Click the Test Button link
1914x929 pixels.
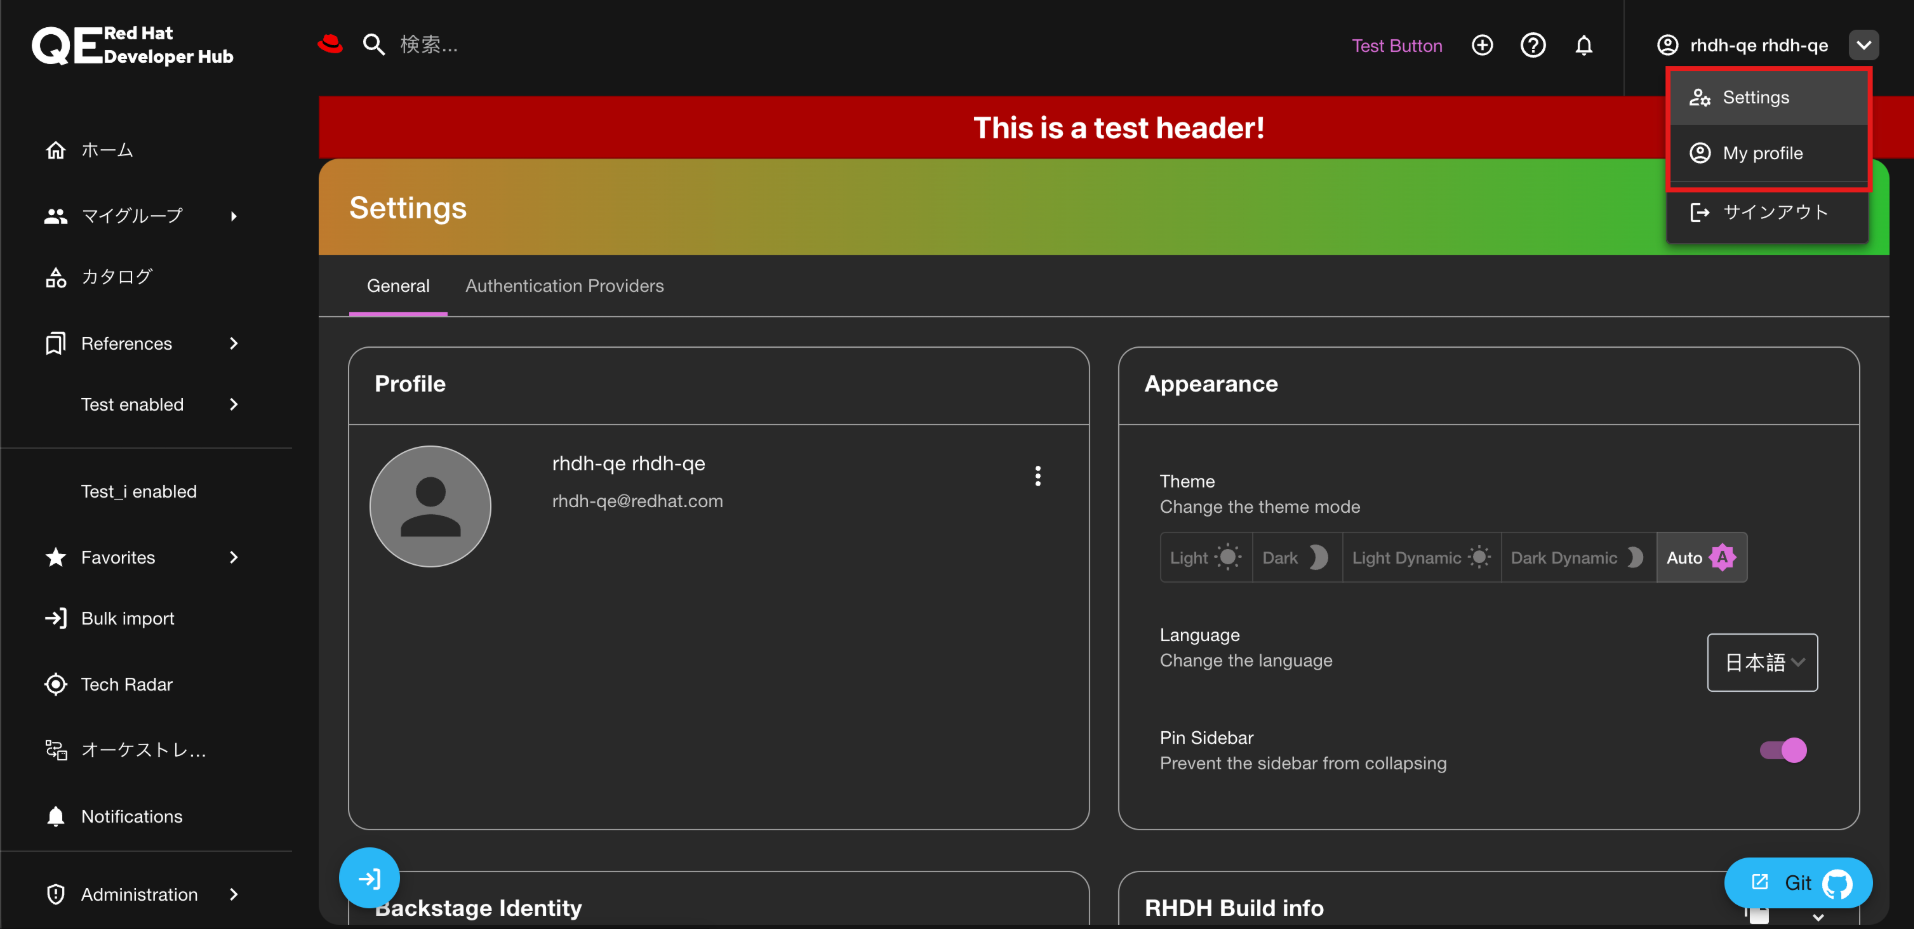coord(1397,46)
